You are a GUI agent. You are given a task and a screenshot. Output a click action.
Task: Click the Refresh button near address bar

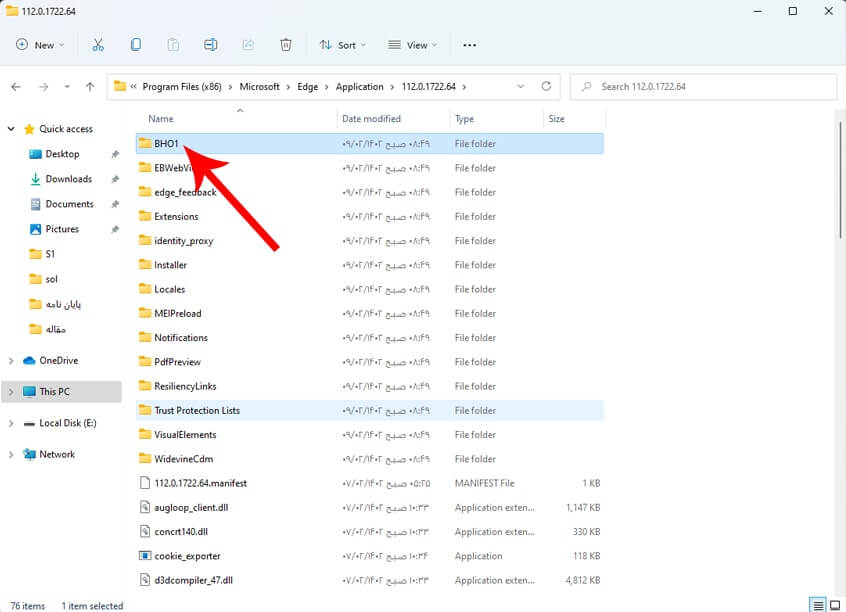coord(546,87)
